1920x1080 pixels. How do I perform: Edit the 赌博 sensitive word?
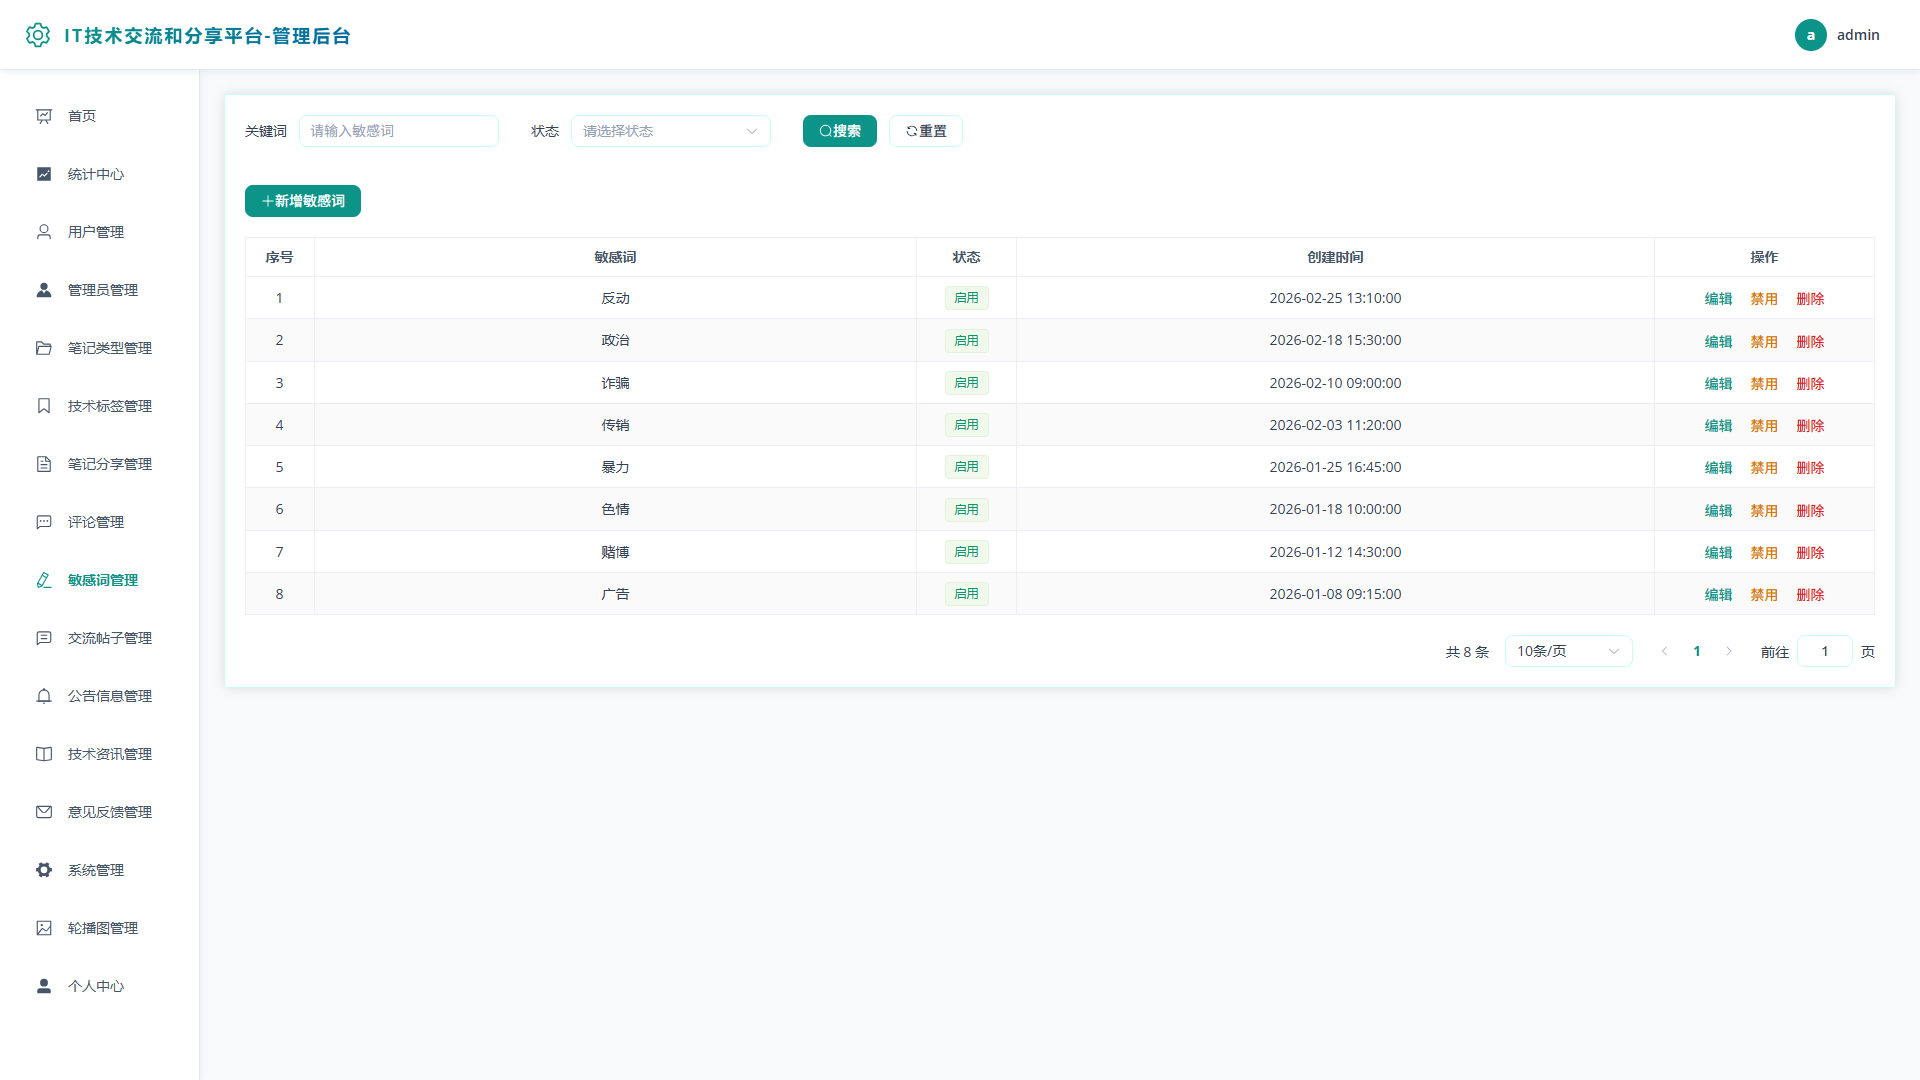tap(1718, 553)
